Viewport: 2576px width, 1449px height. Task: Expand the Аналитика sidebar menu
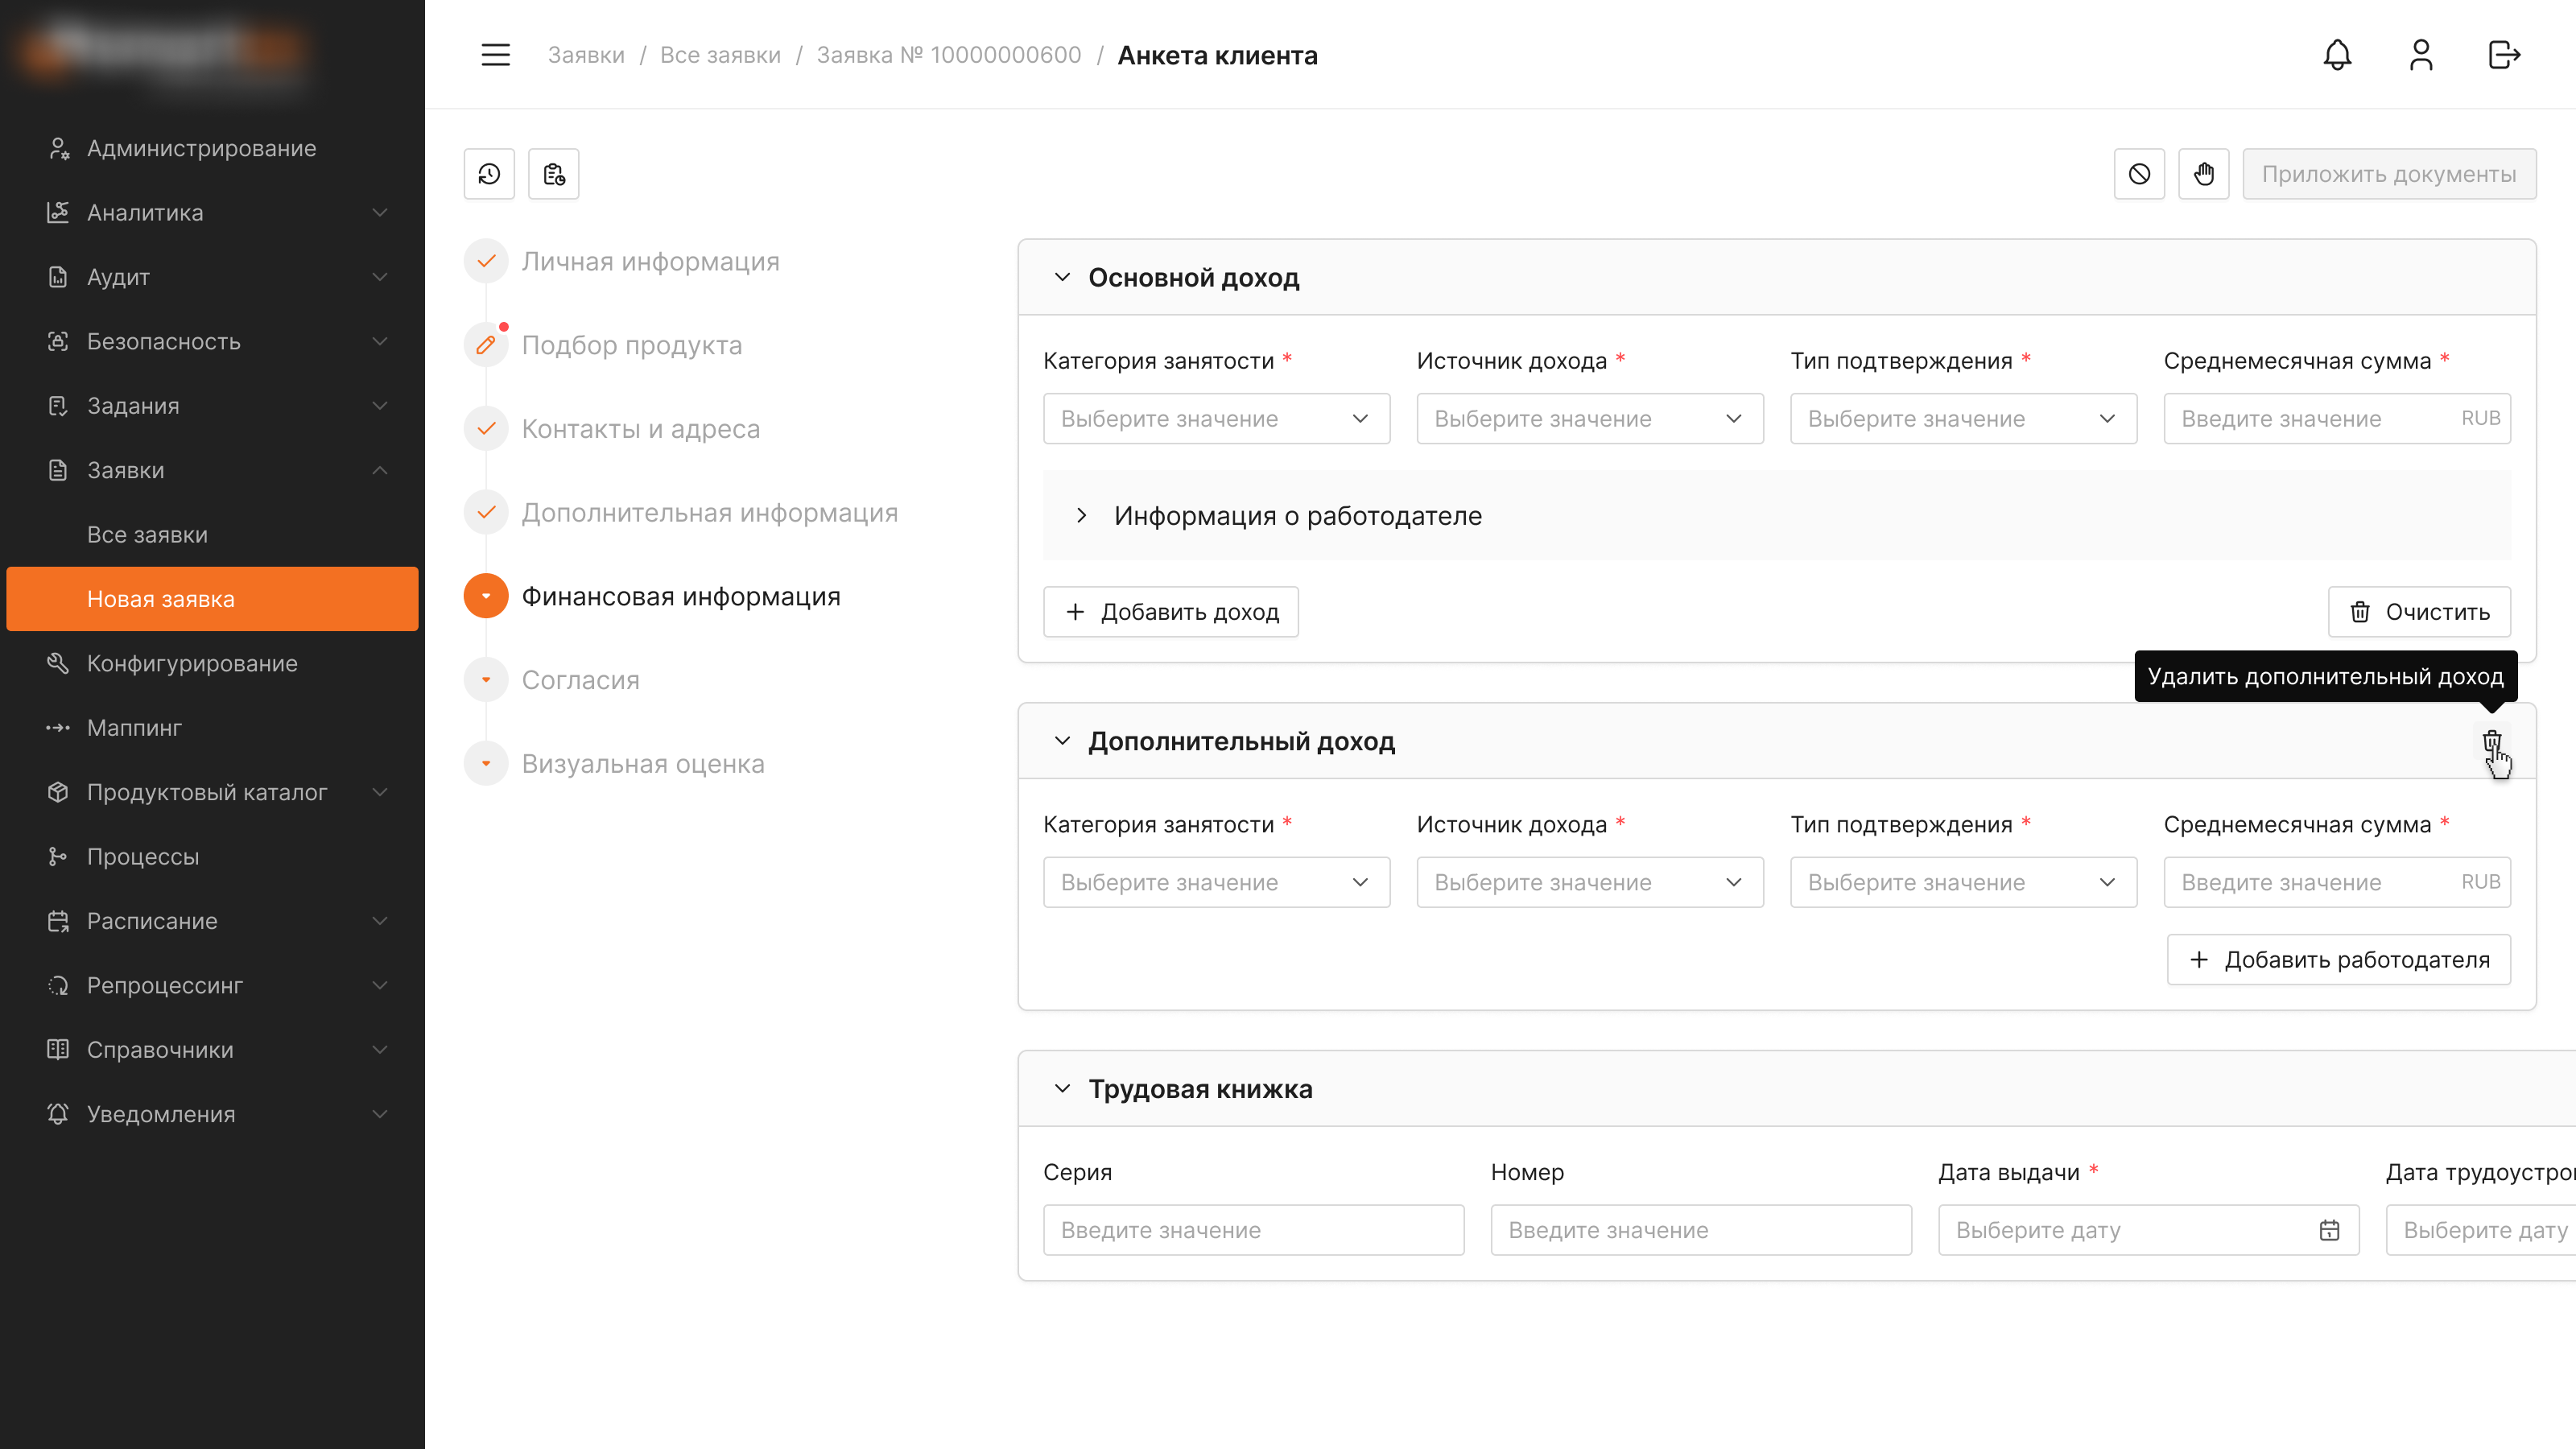point(212,213)
